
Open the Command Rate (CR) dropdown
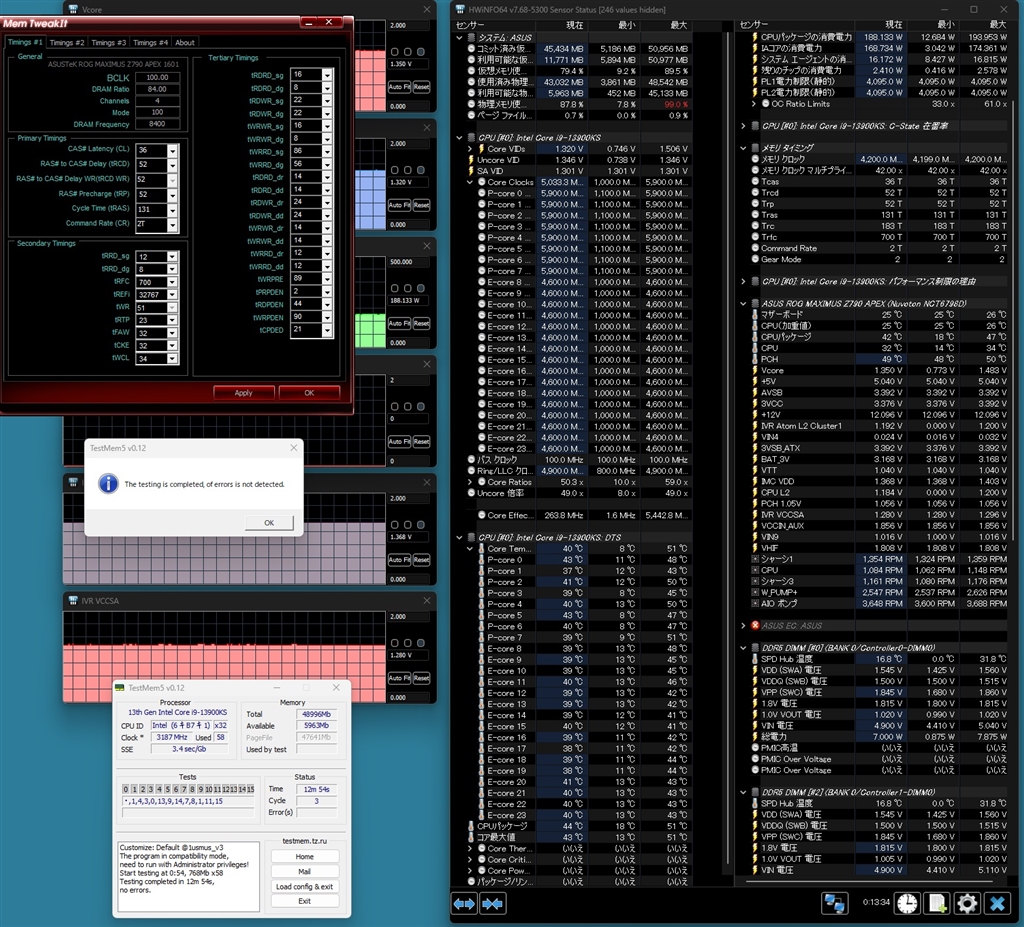pyautogui.click(x=172, y=224)
